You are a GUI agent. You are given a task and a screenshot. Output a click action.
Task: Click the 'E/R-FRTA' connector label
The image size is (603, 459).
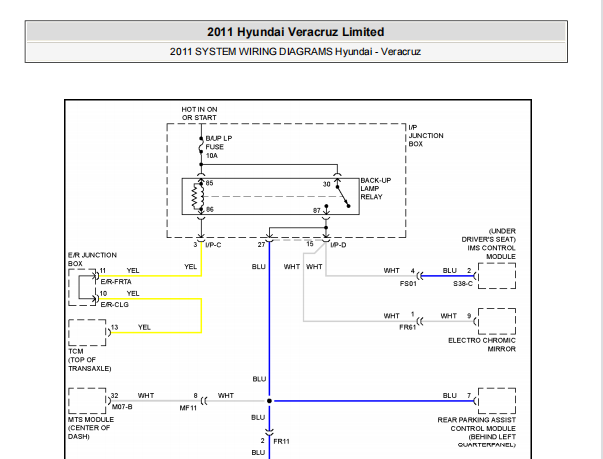(116, 281)
